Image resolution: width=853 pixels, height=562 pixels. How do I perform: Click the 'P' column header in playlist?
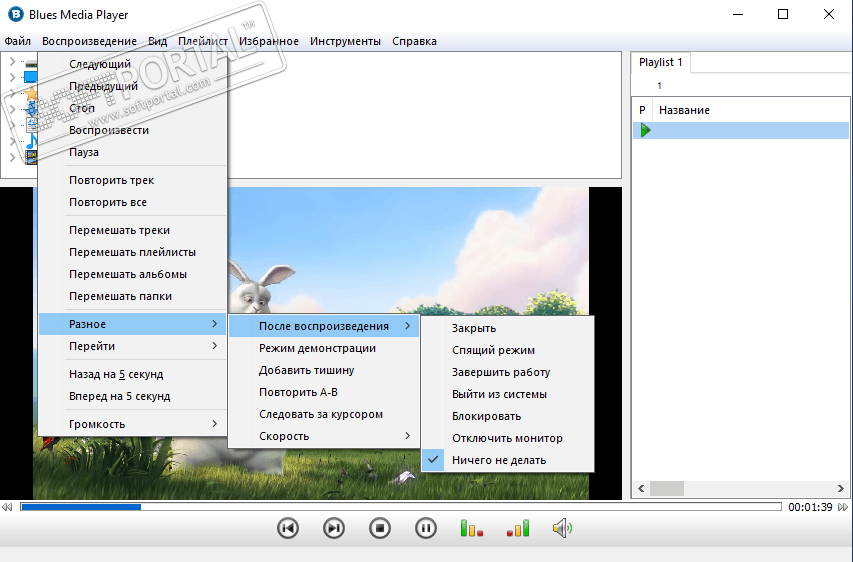(642, 110)
